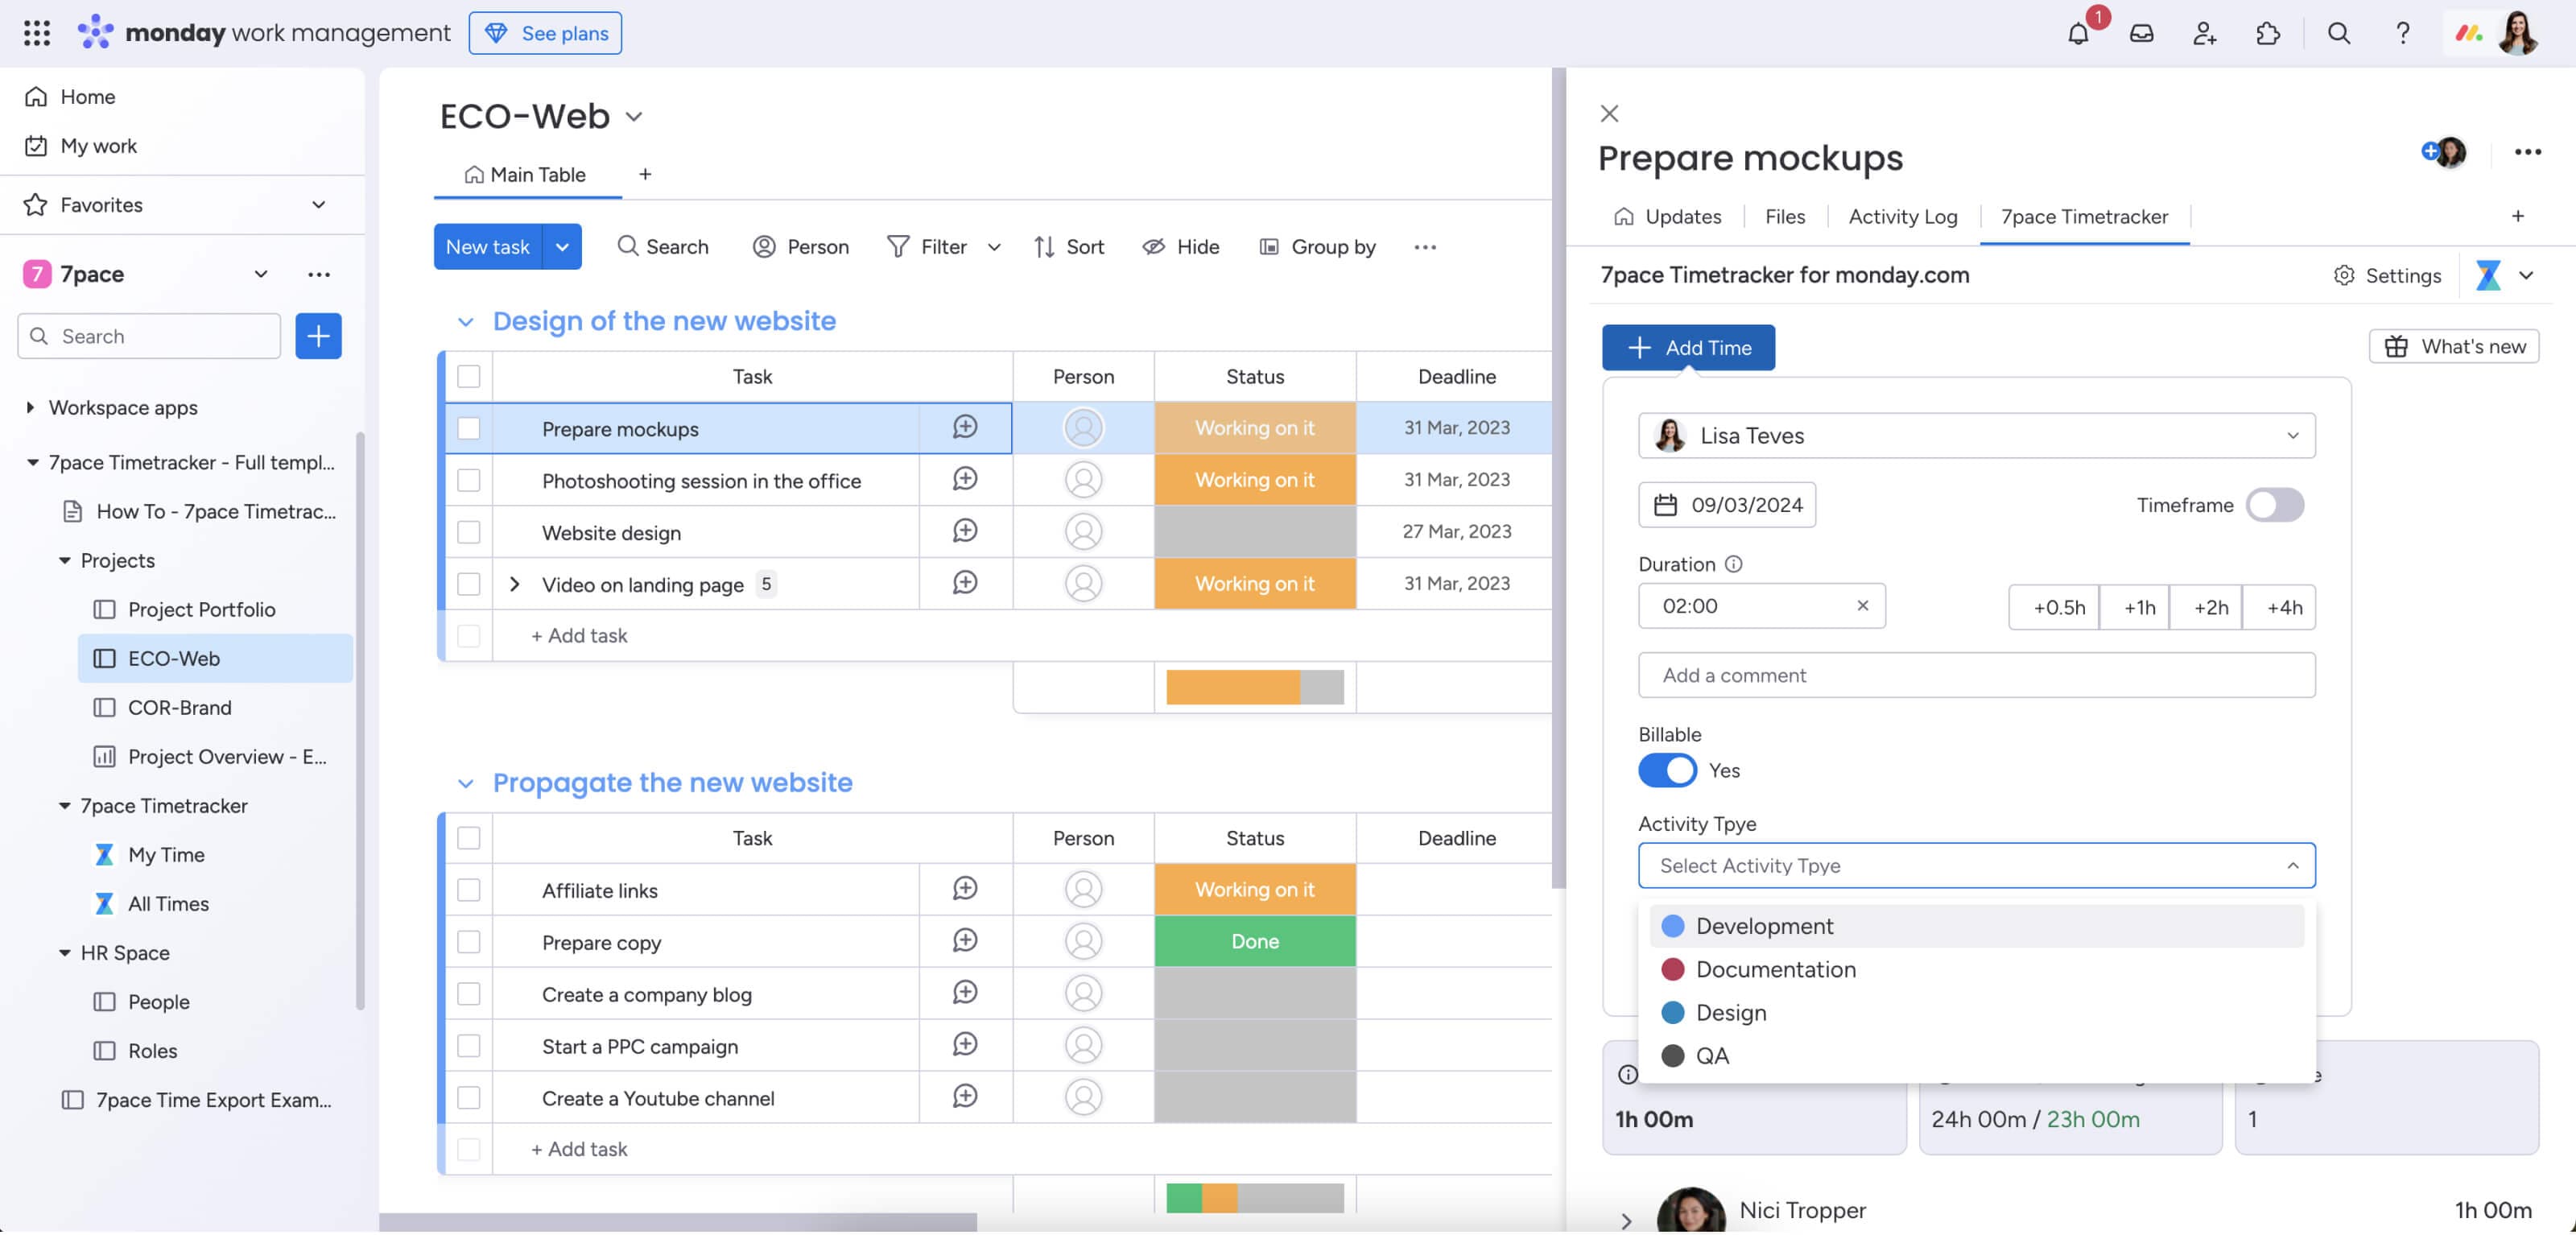Viewport: 2576px width, 1235px height.
Task: Click the date calendar icon field
Action: [x=1726, y=505]
